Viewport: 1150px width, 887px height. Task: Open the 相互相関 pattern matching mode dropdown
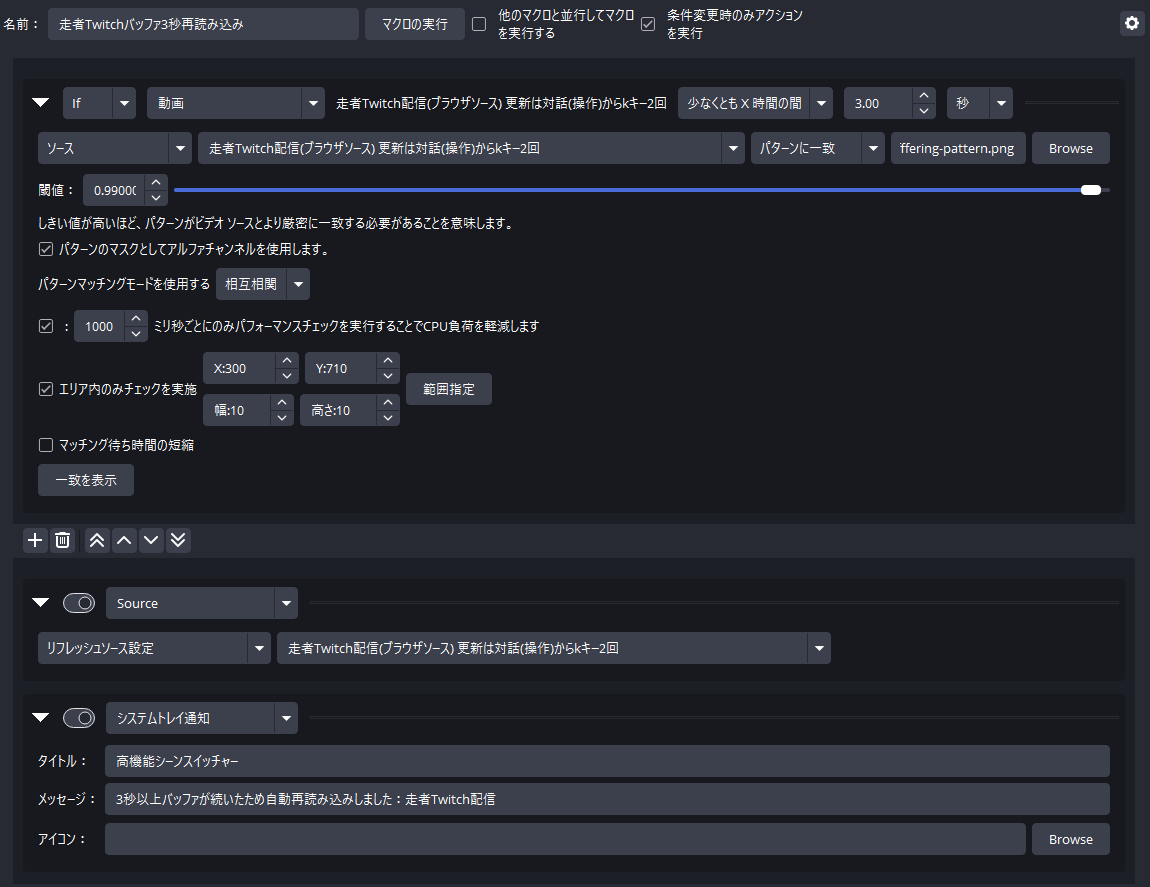[263, 285]
